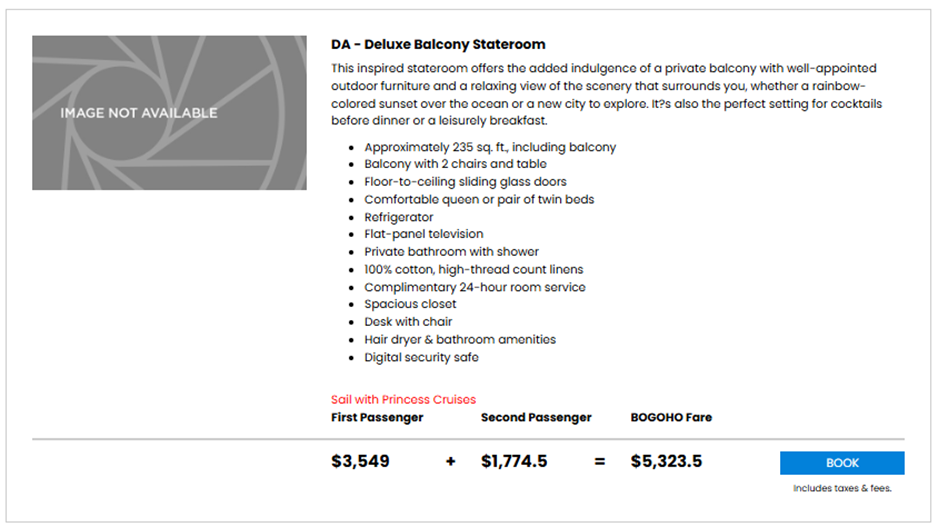Click the BOGOHO Fare total $5,323.5
Viewport: 938px width, 527px height.
(666, 462)
